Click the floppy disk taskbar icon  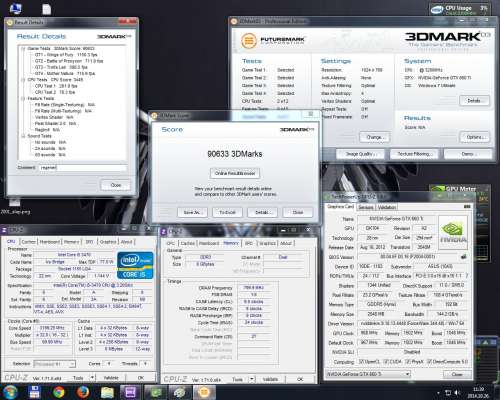pyautogui.click(x=34, y=392)
